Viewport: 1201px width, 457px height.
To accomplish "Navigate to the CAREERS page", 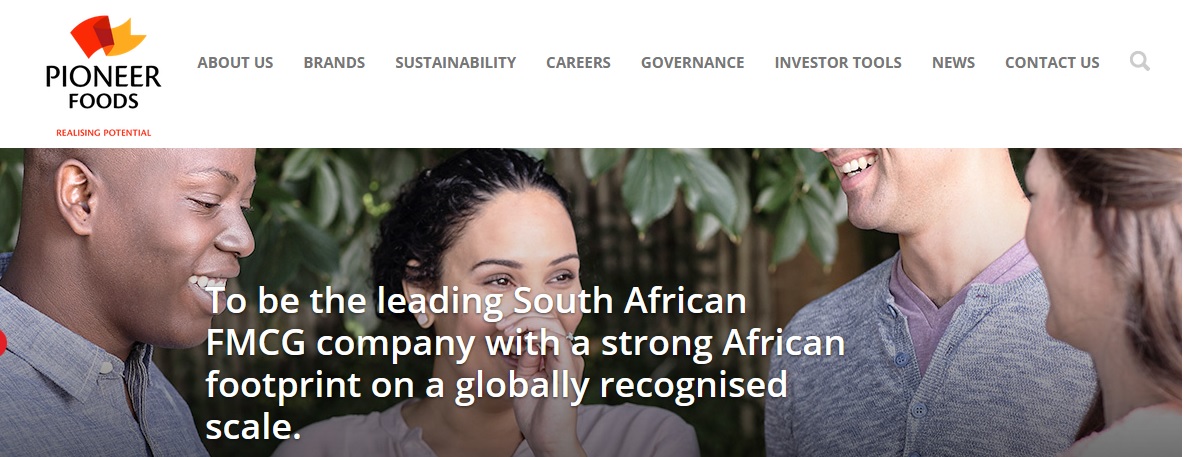I will pyautogui.click(x=578, y=62).
